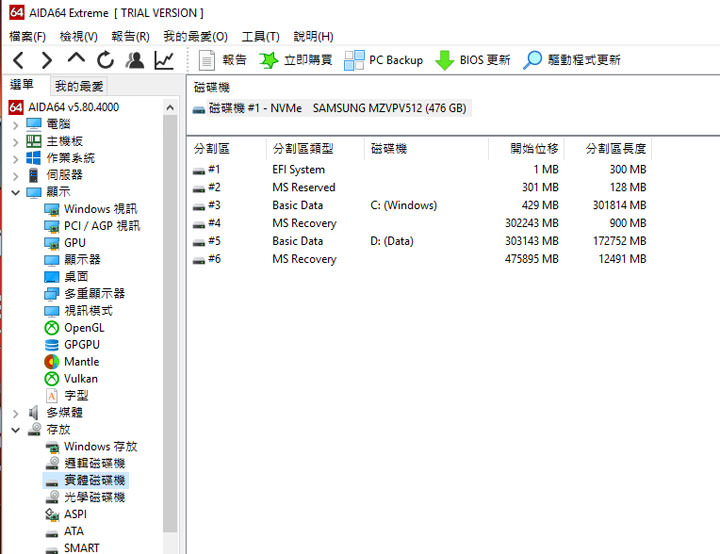Expand the 多媒體 tree node
This screenshot has width=720, height=554.
tap(15, 413)
